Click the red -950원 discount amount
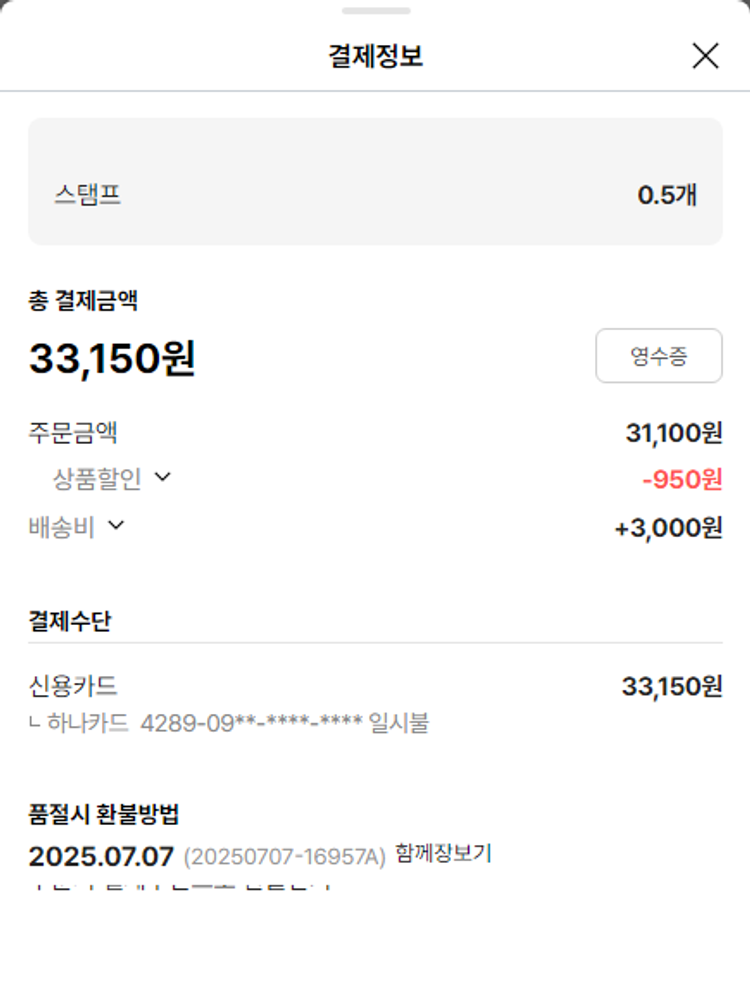750x998 pixels. click(x=682, y=480)
